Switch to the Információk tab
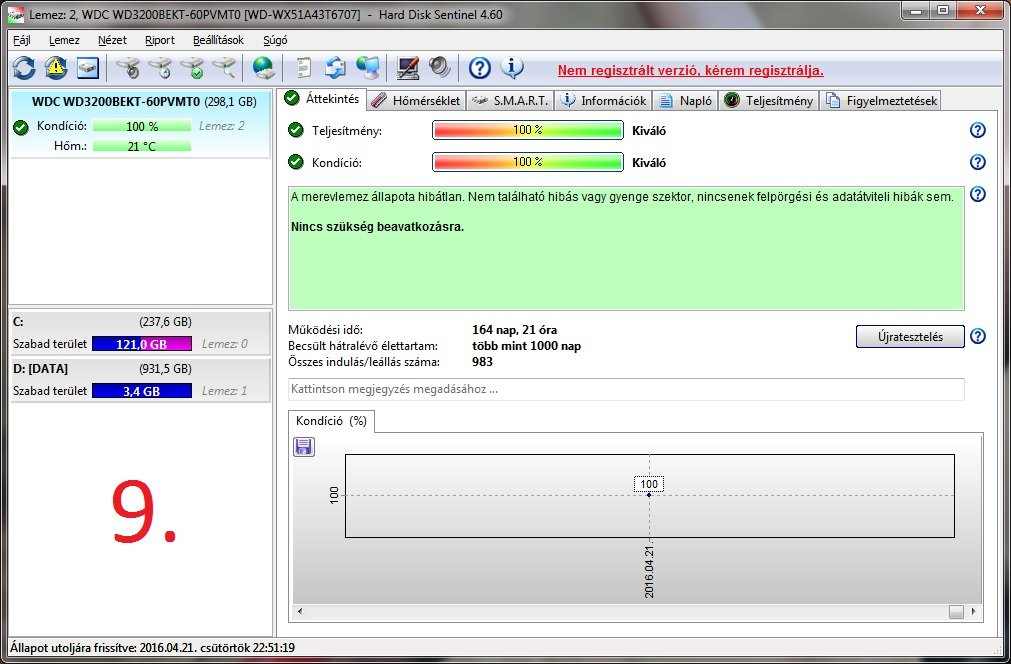 pyautogui.click(x=604, y=101)
